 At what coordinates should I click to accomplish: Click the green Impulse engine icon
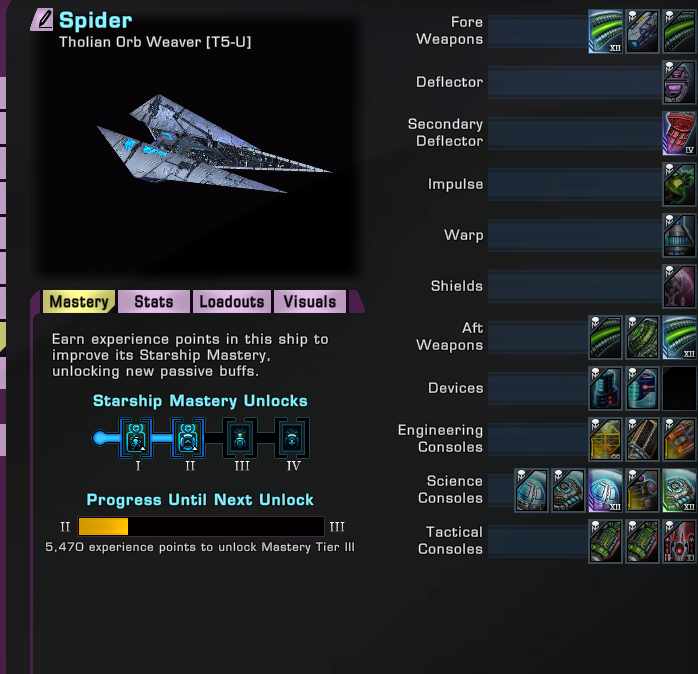[x=679, y=184]
